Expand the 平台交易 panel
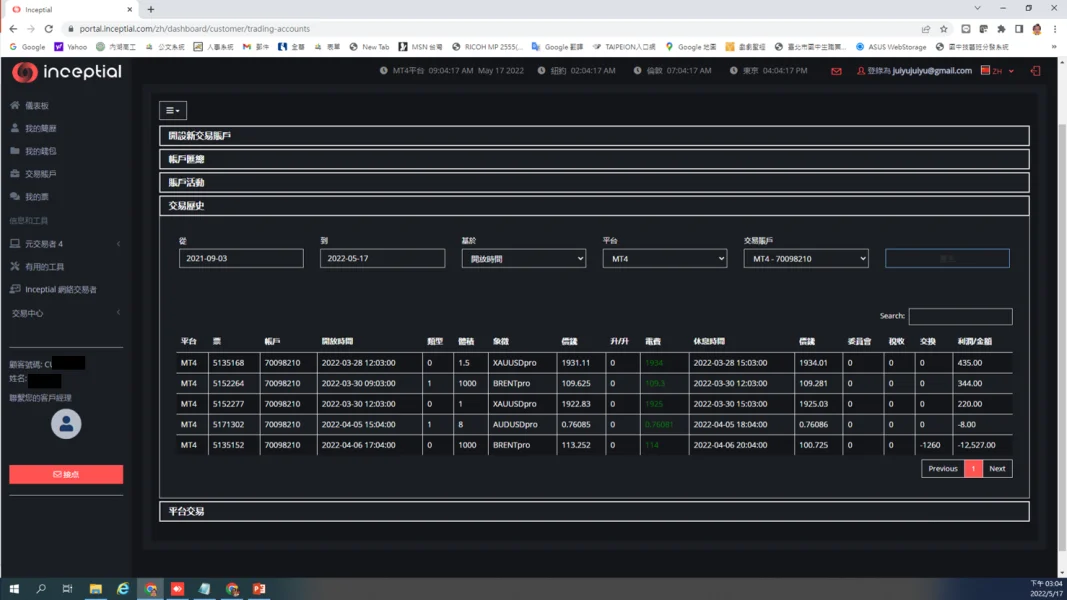This screenshot has width=1067, height=600. [x=594, y=511]
